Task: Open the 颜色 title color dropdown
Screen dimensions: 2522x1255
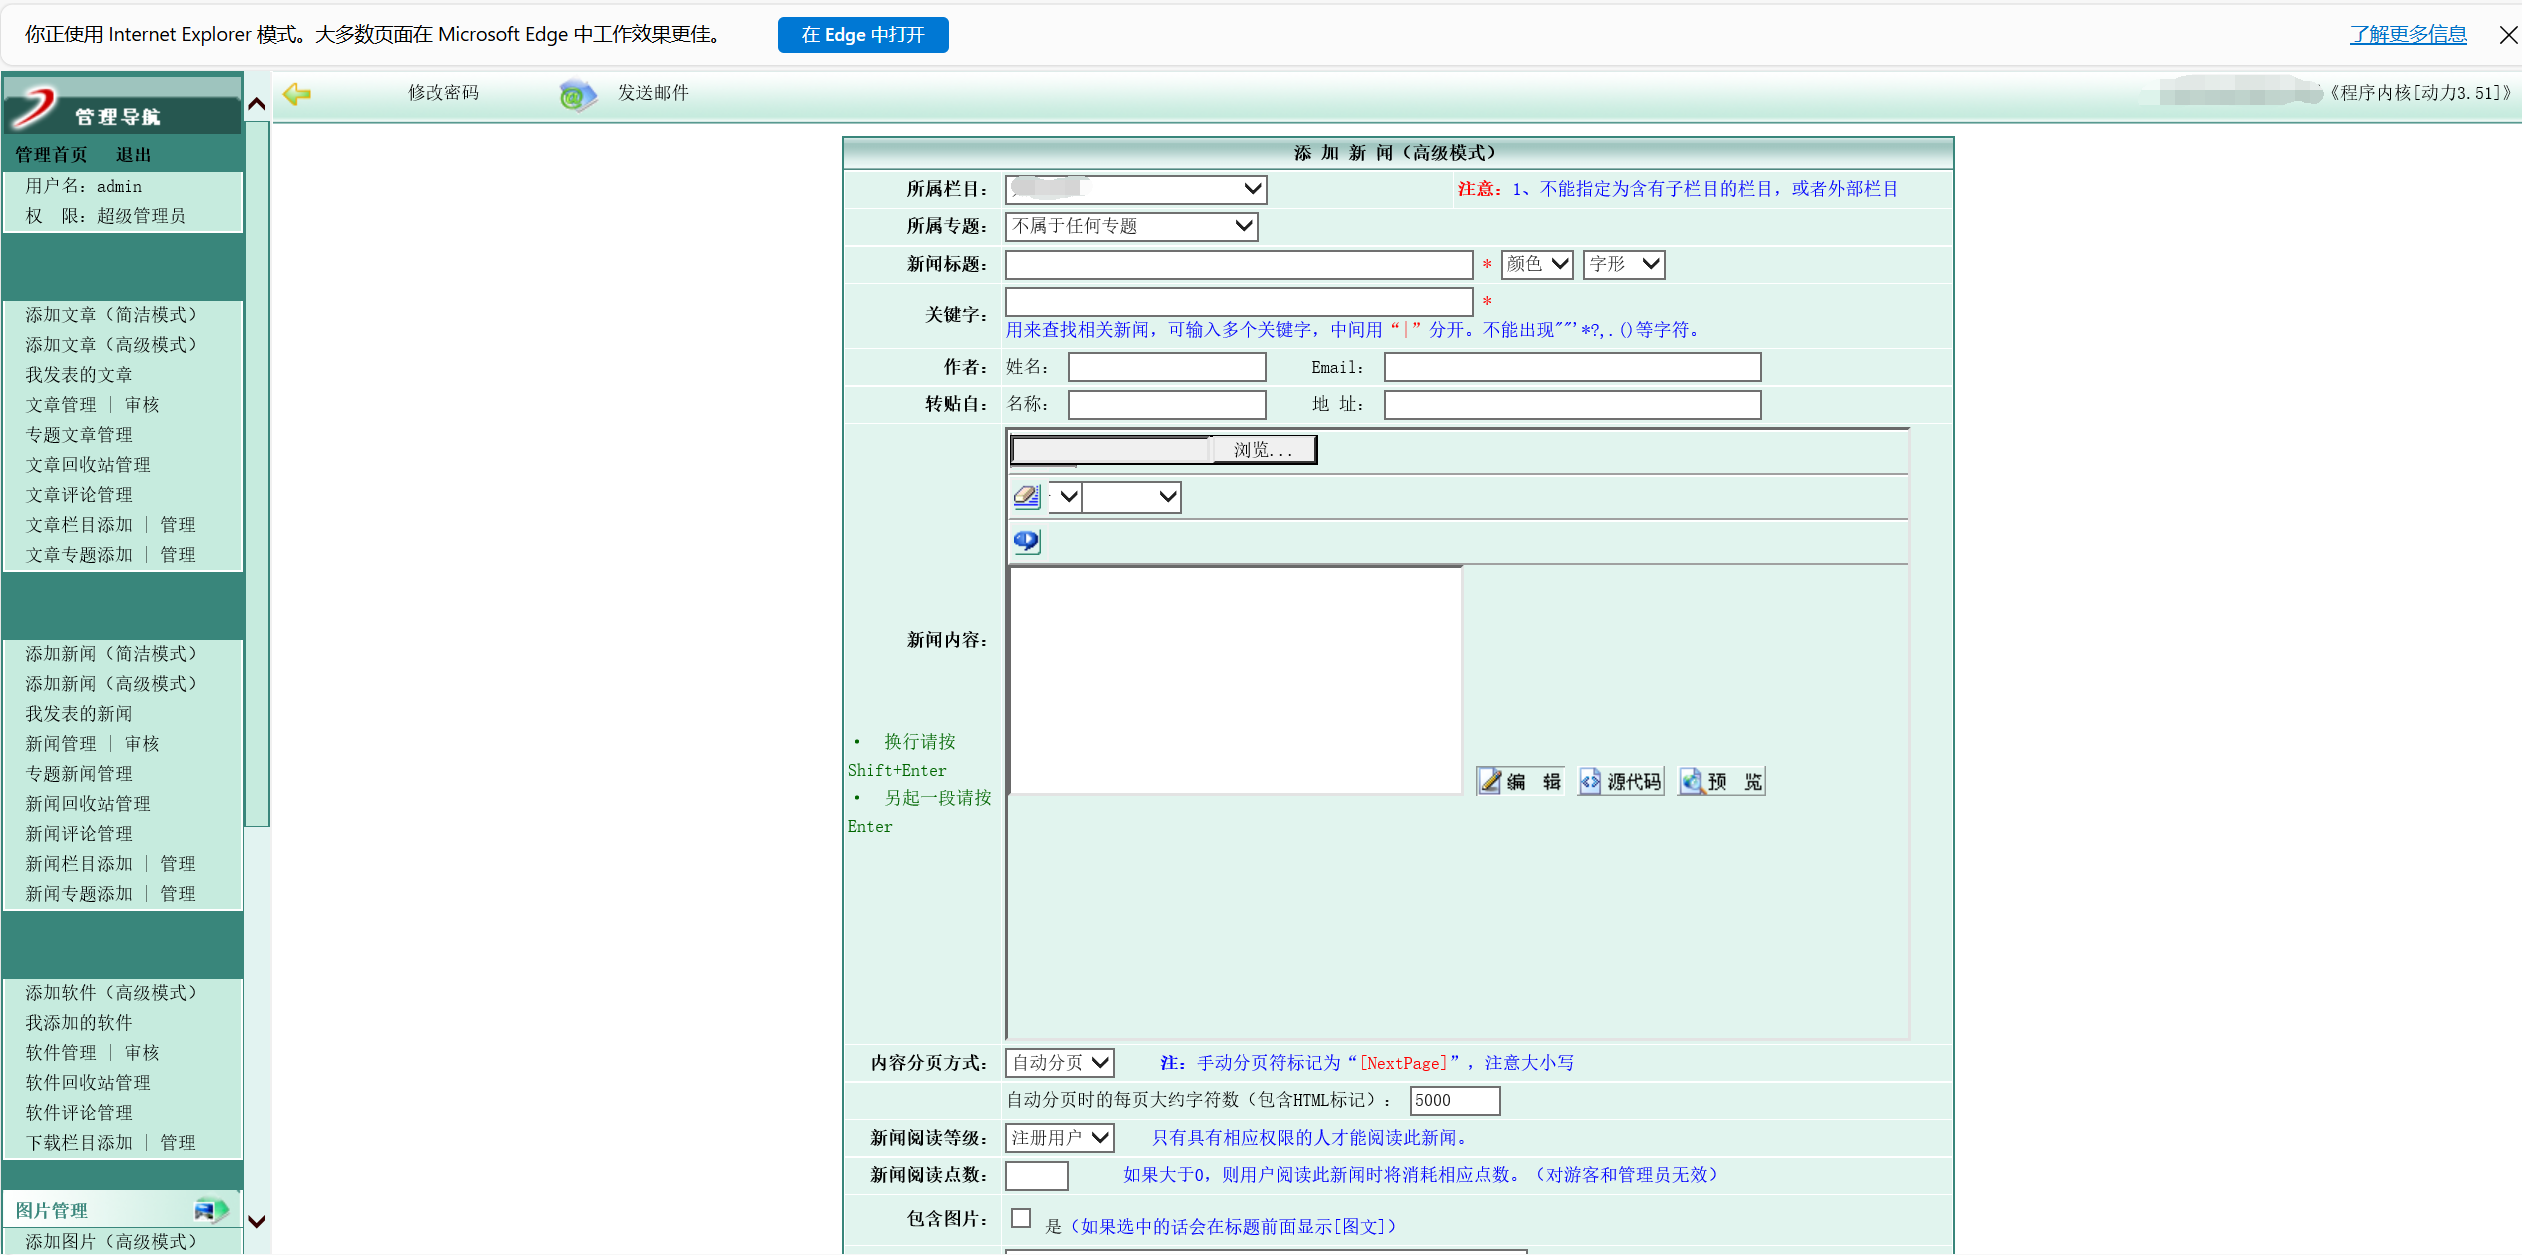Action: 1537,264
